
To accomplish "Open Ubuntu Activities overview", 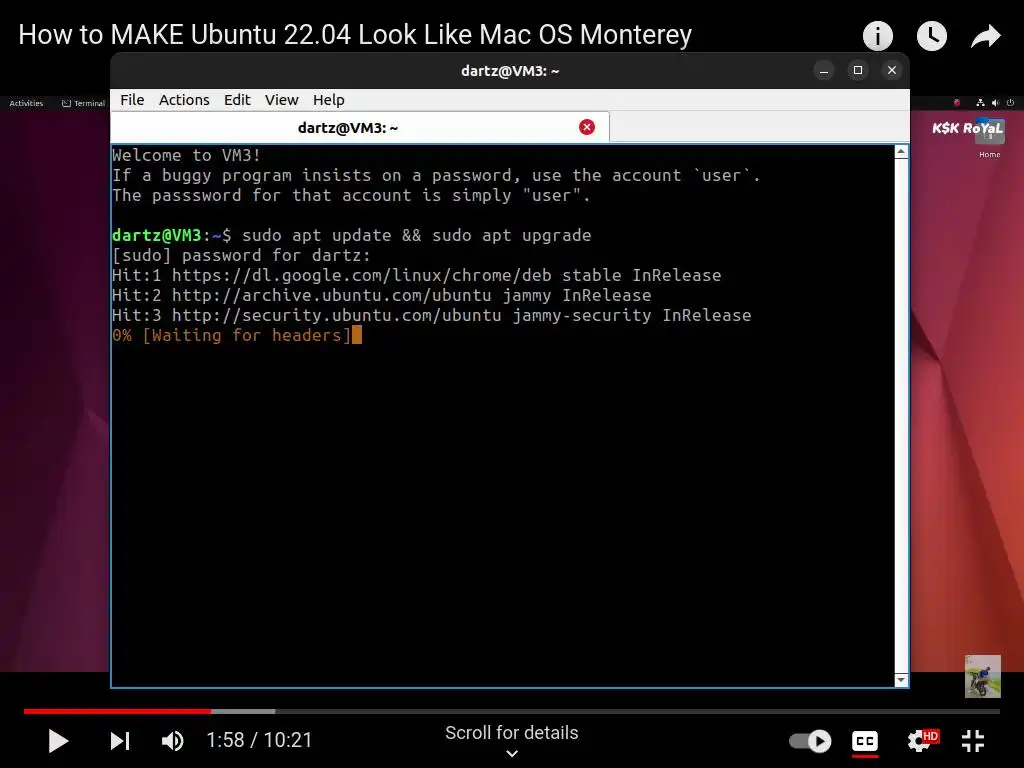I will (x=26, y=103).
